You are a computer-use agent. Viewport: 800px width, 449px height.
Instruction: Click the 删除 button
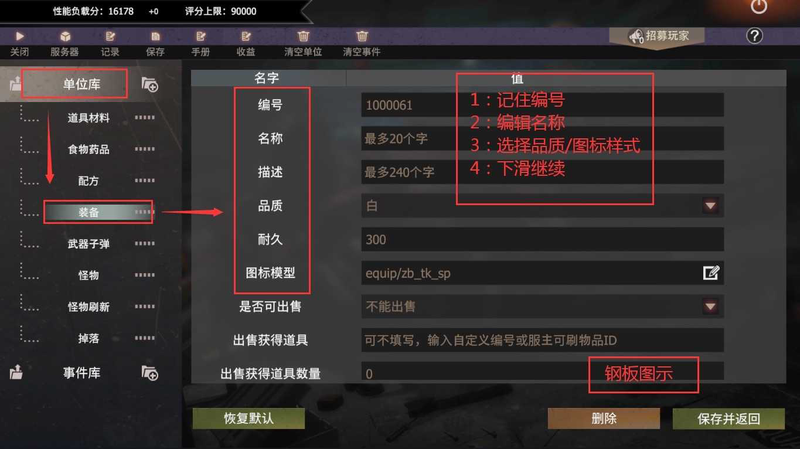(604, 418)
